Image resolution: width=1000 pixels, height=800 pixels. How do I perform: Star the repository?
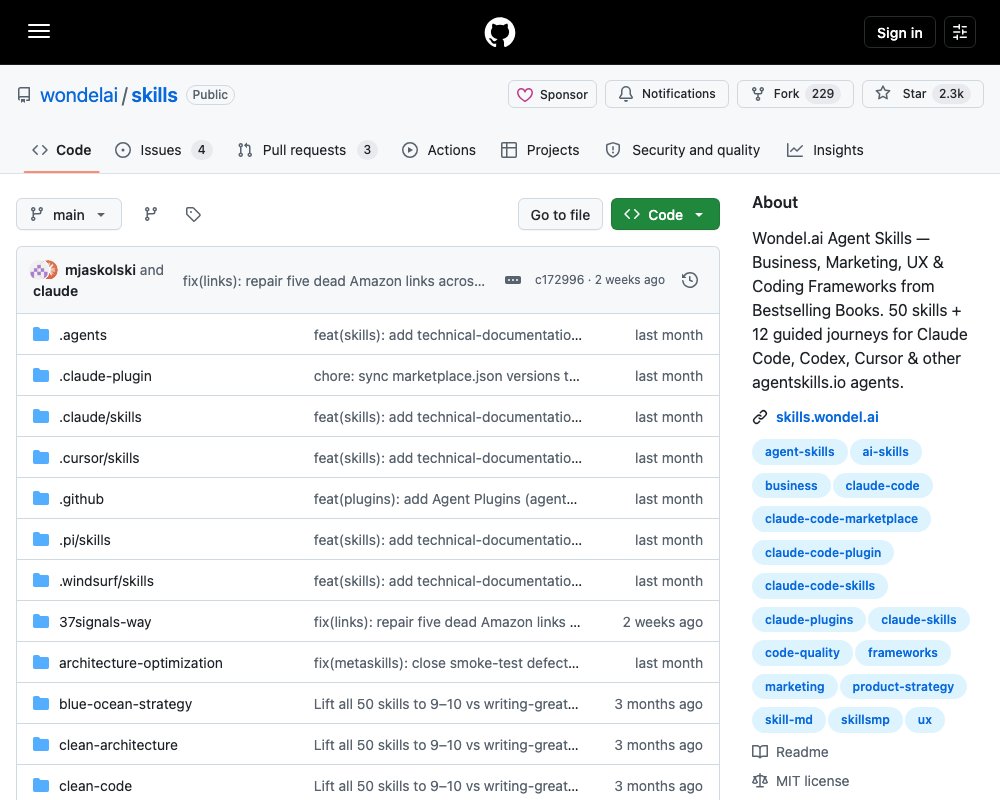[922, 94]
